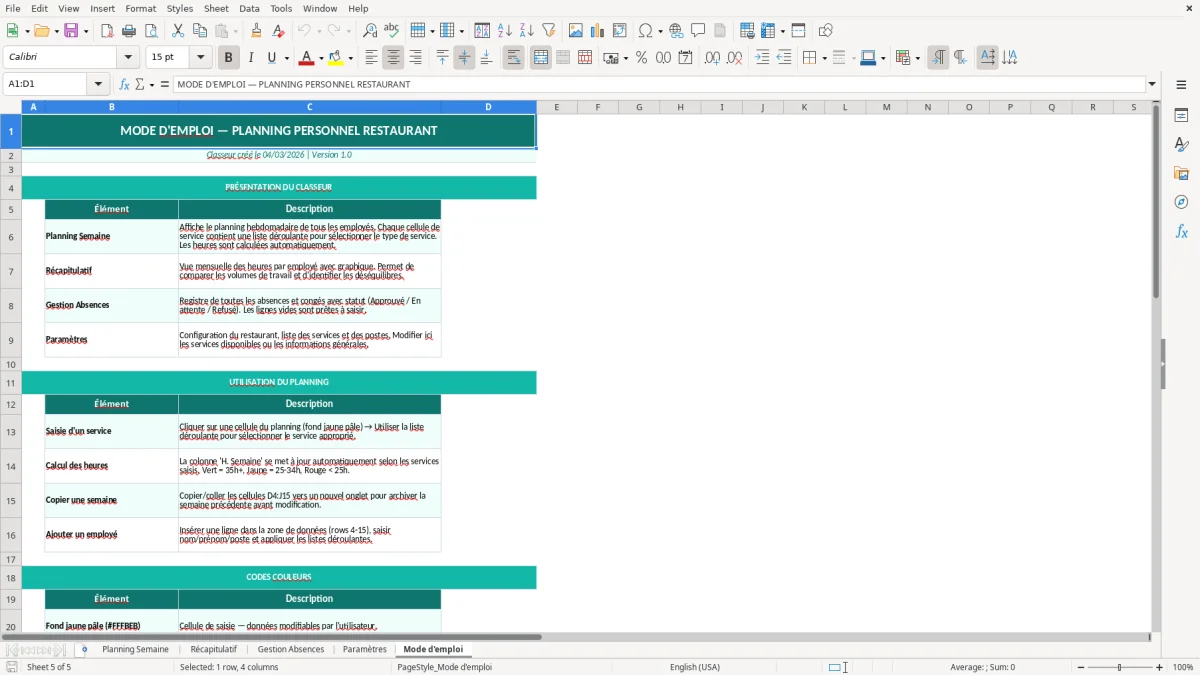Open font color dropdown arrow

[321, 58]
